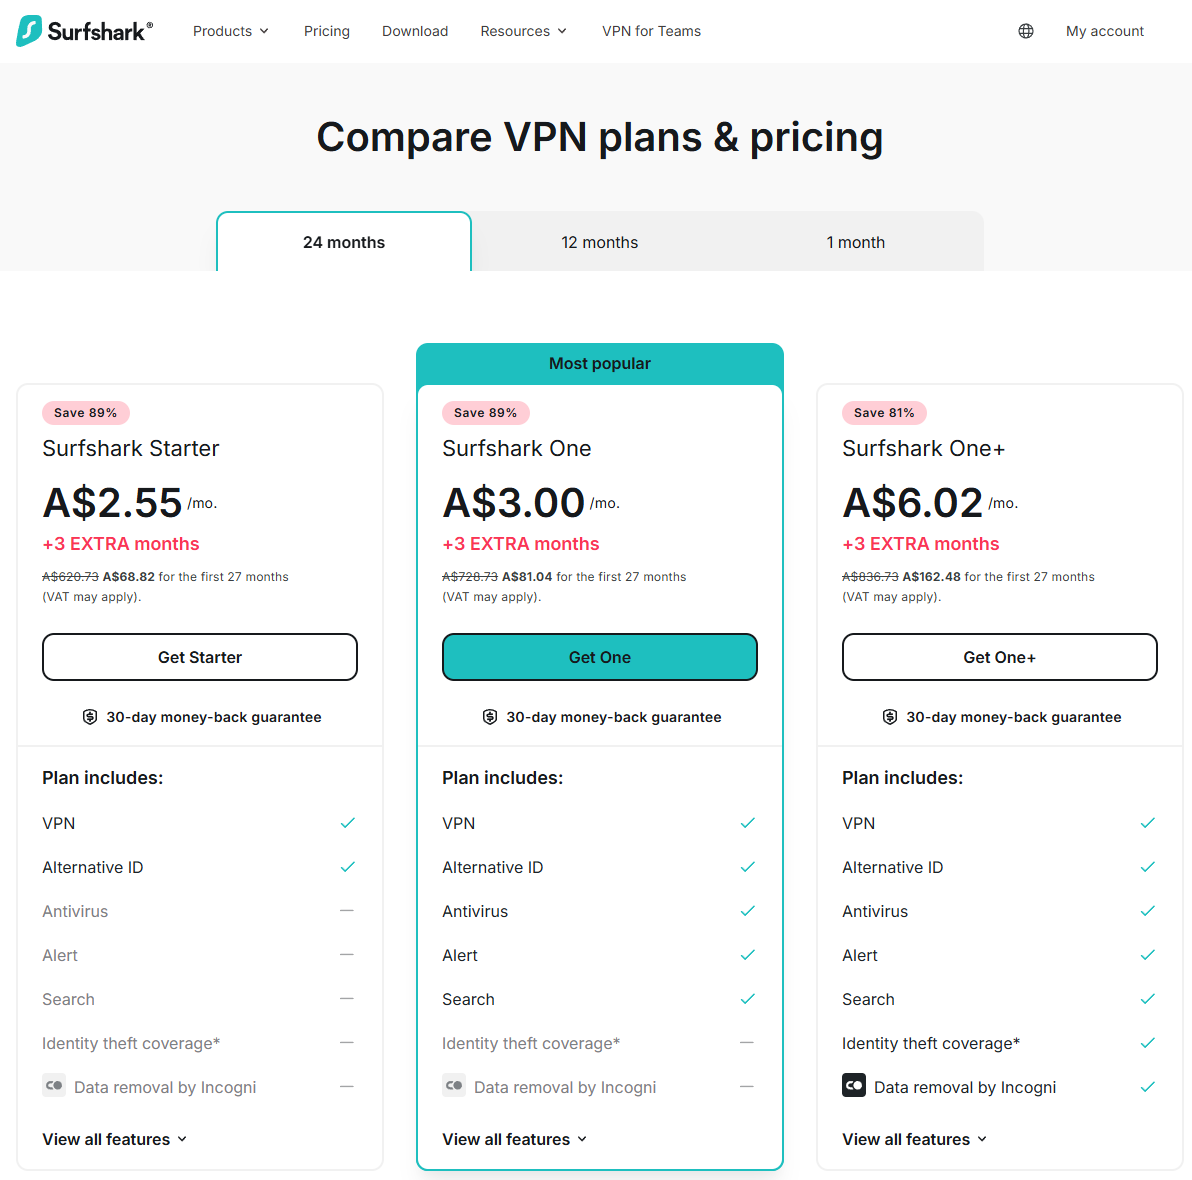Click the Antivirus checkmark in Surfshark One
Screen dimensions: 1192x1180
click(x=747, y=911)
